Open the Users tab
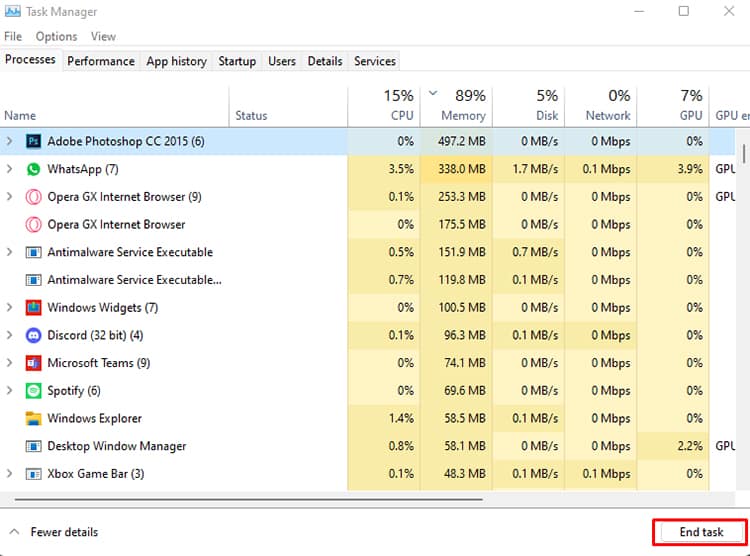Screen dimensions: 750x556 [282, 61]
